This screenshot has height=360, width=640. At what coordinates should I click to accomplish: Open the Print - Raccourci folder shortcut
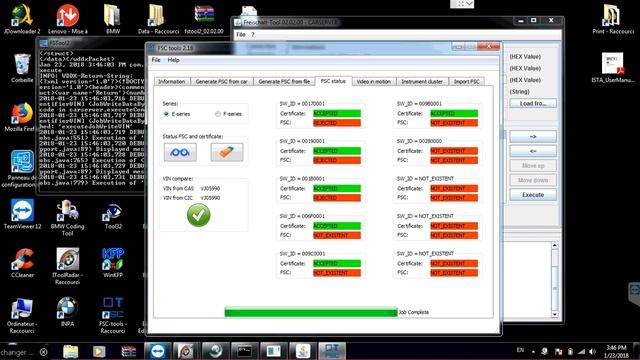click(613, 19)
